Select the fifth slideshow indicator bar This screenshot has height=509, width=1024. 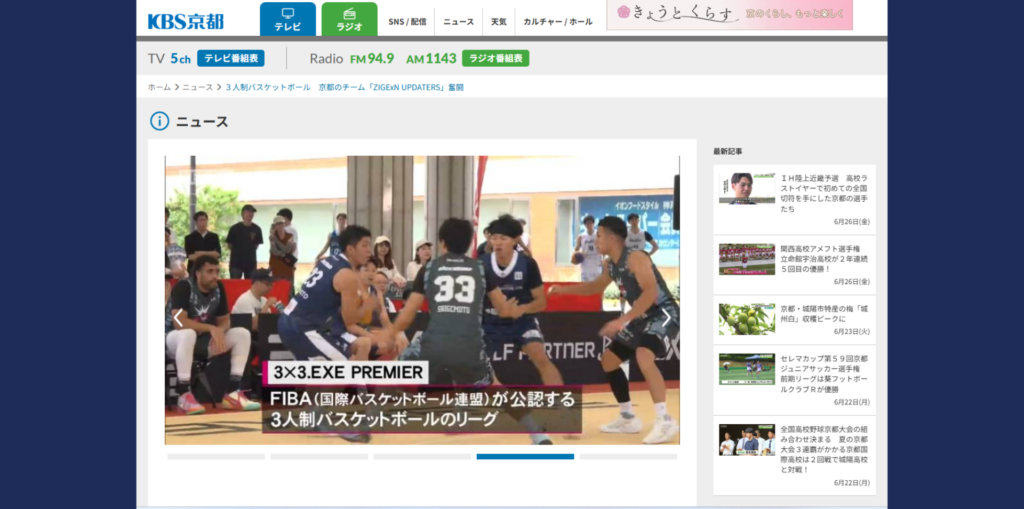628,457
